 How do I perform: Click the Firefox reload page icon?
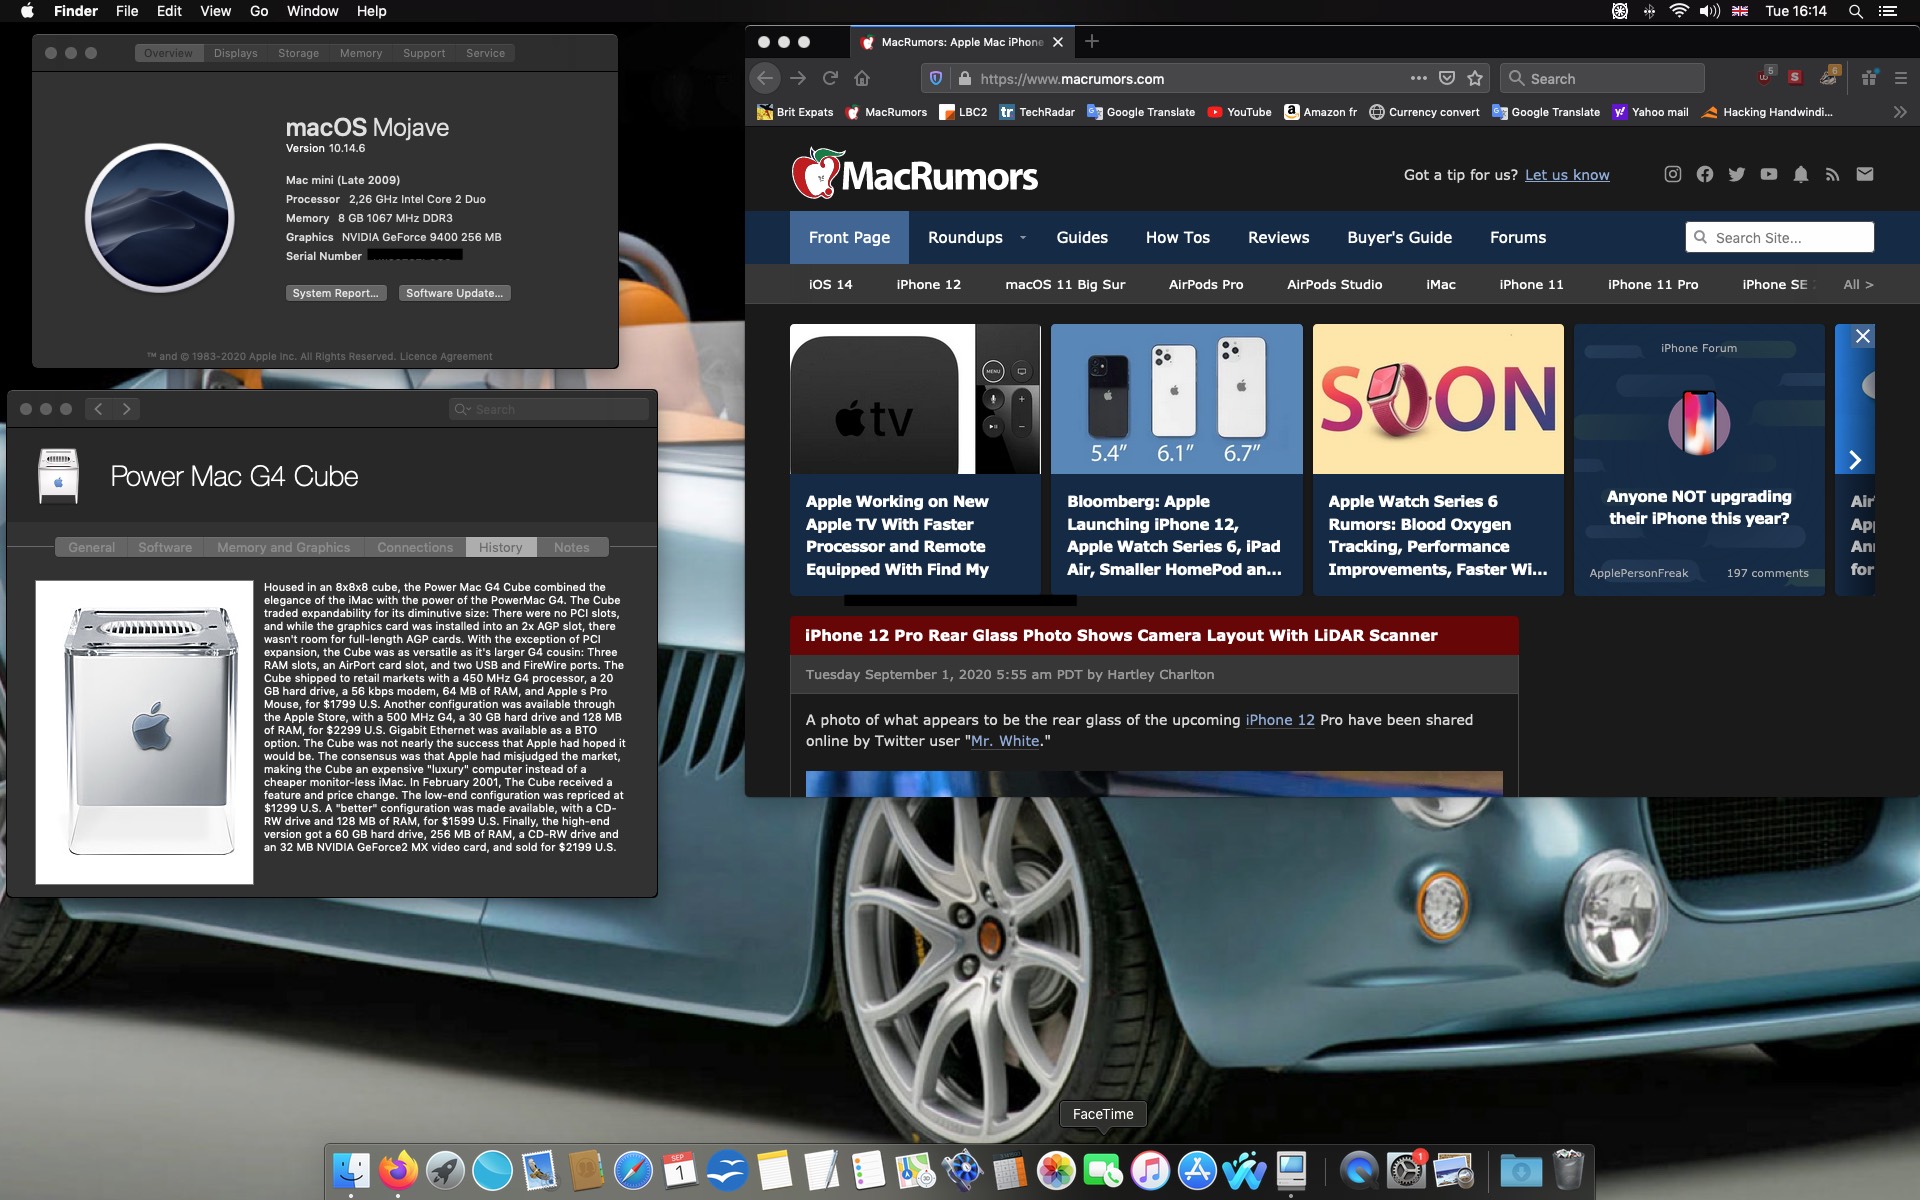tap(830, 78)
